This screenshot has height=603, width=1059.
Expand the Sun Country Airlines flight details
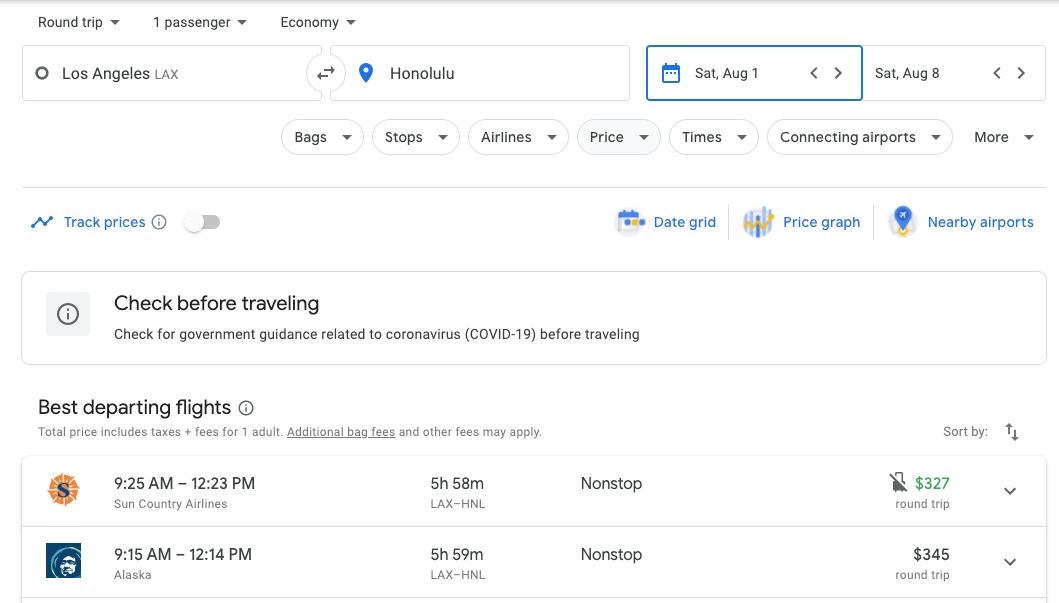pyautogui.click(x=1010, y=491)
